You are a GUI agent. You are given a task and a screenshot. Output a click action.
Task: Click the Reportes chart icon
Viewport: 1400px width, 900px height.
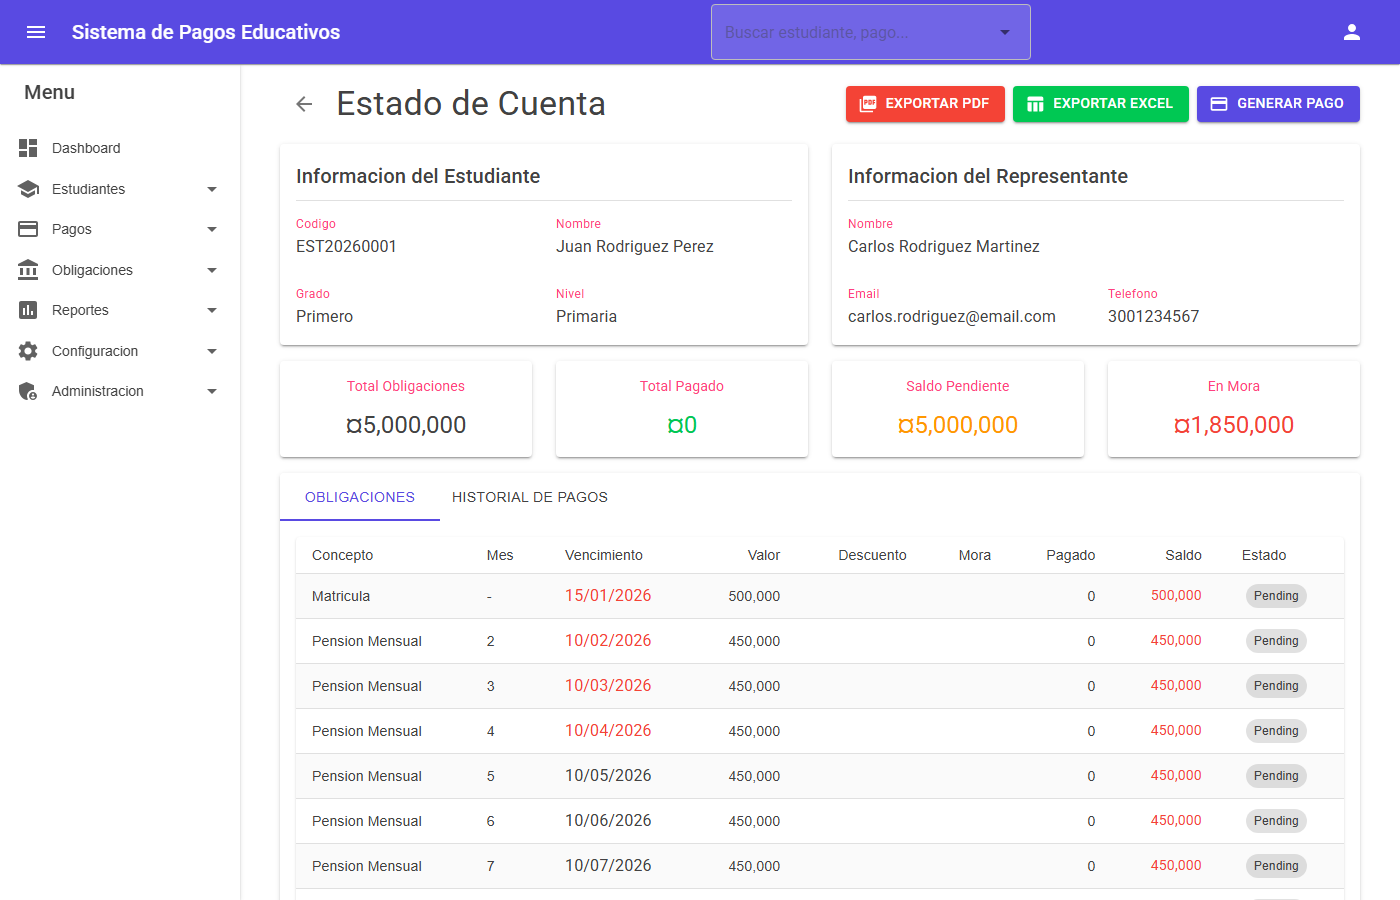click(x=28, y=310)
